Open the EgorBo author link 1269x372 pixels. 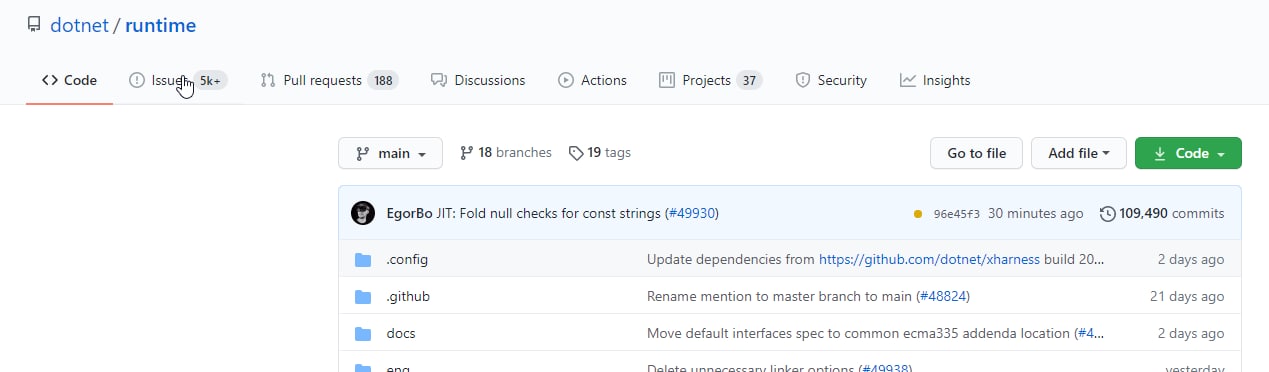click(x=409, y=213)
